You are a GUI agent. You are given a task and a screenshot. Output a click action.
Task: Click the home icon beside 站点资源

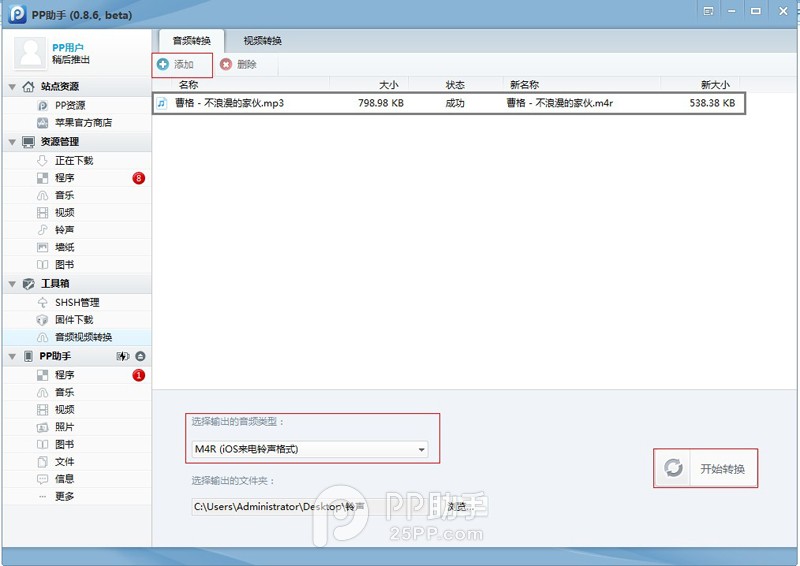(x=29, y=86)
